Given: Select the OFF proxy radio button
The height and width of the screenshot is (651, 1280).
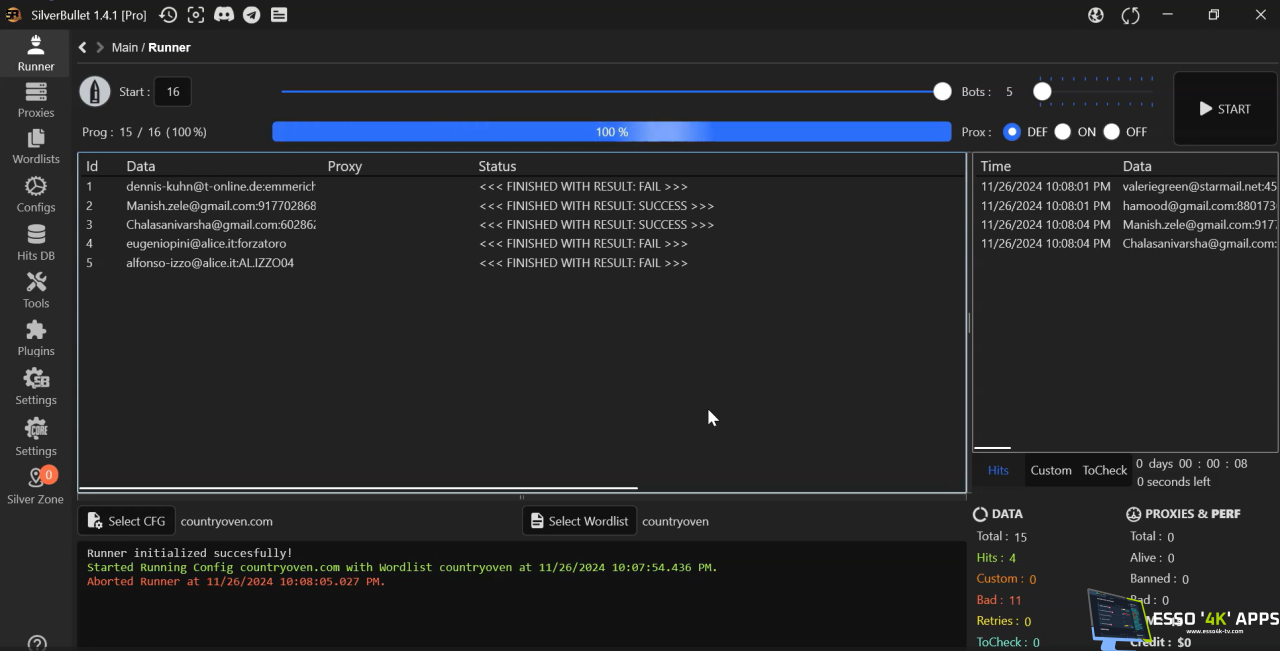Looking at the screenshot, I should (1111, 132).
